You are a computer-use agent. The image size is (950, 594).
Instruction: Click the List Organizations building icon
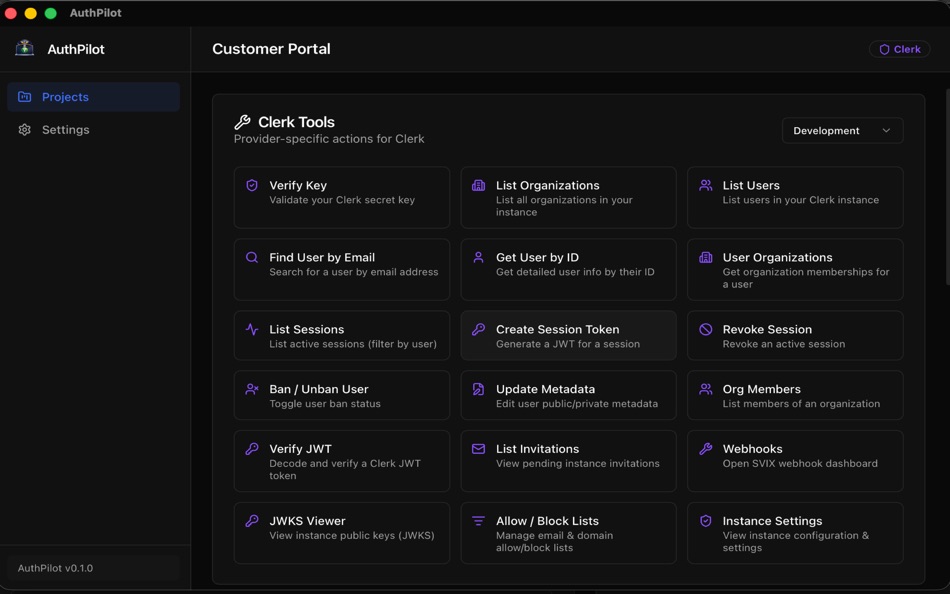(479, 186)
